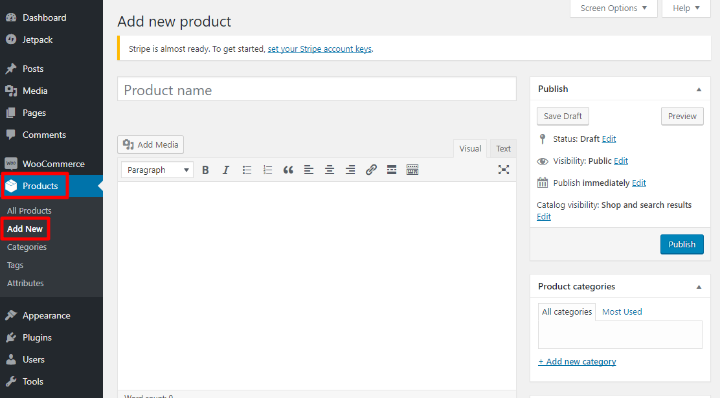Toggle distraction-free fullscreen editor mode
Image resolution: width=720 pixels, height=398 pixels.
(x=504, y=170)
